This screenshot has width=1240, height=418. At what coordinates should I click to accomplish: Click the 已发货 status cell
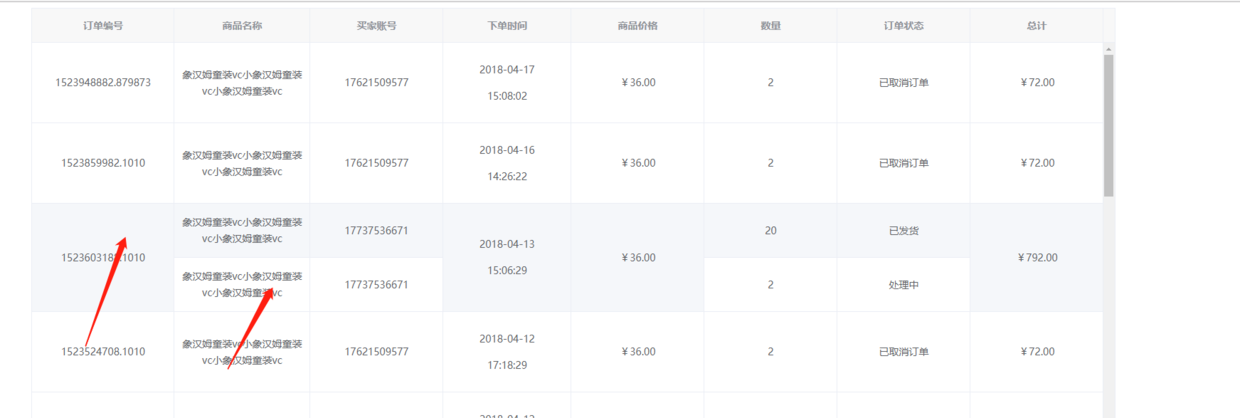pos(903,231)
